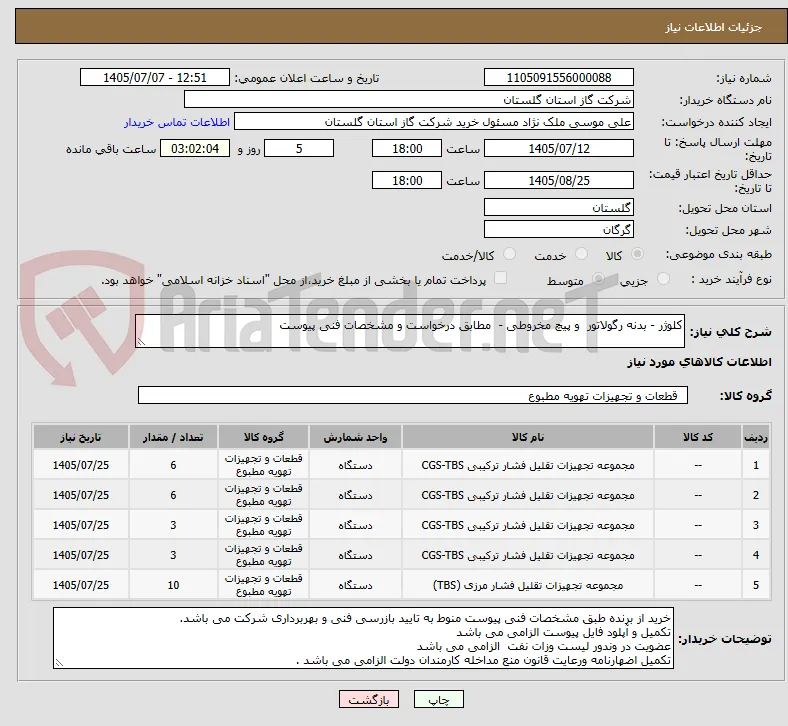The height and width of the screenshot is (726, 788).
Task: Click the buyer notes text area
Action: pos(363,638)
